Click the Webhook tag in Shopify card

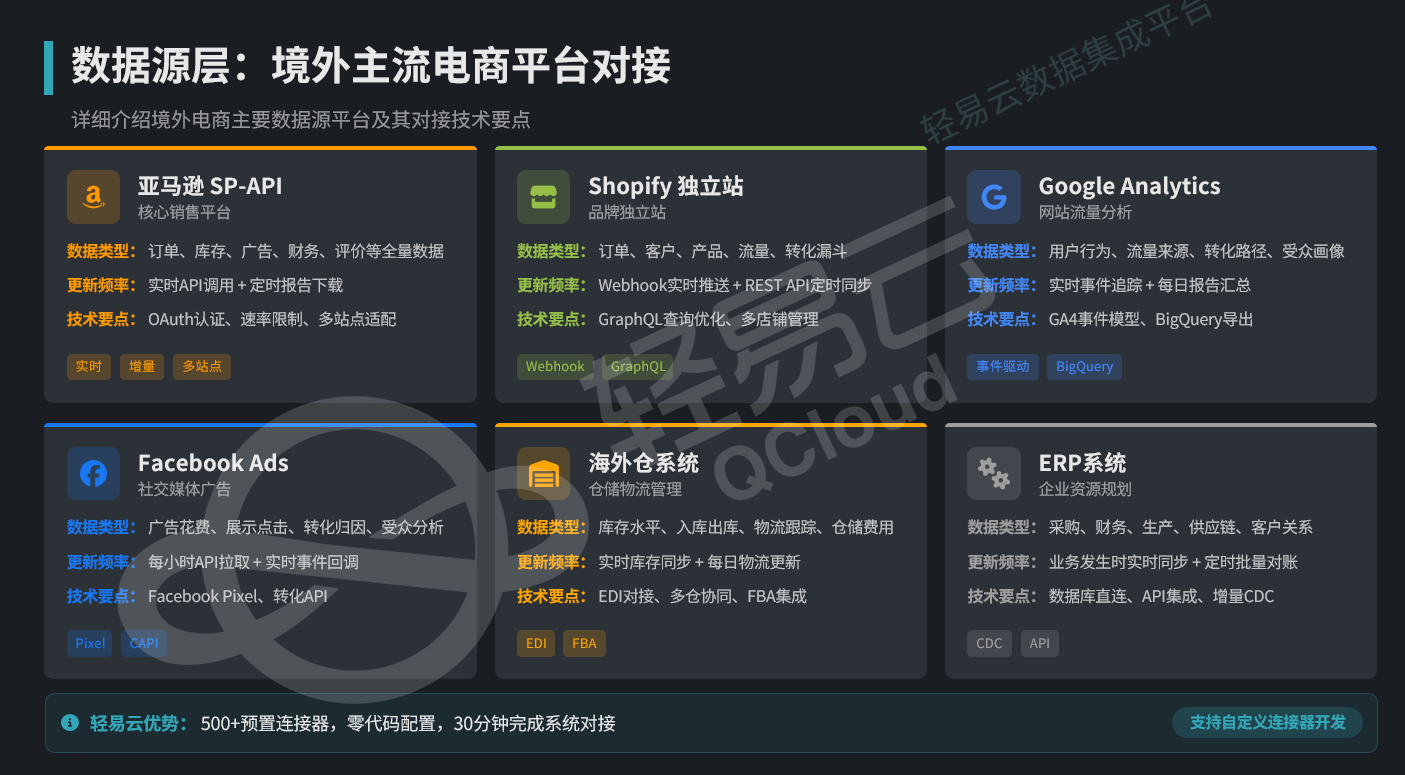click(x=555, y=366)
